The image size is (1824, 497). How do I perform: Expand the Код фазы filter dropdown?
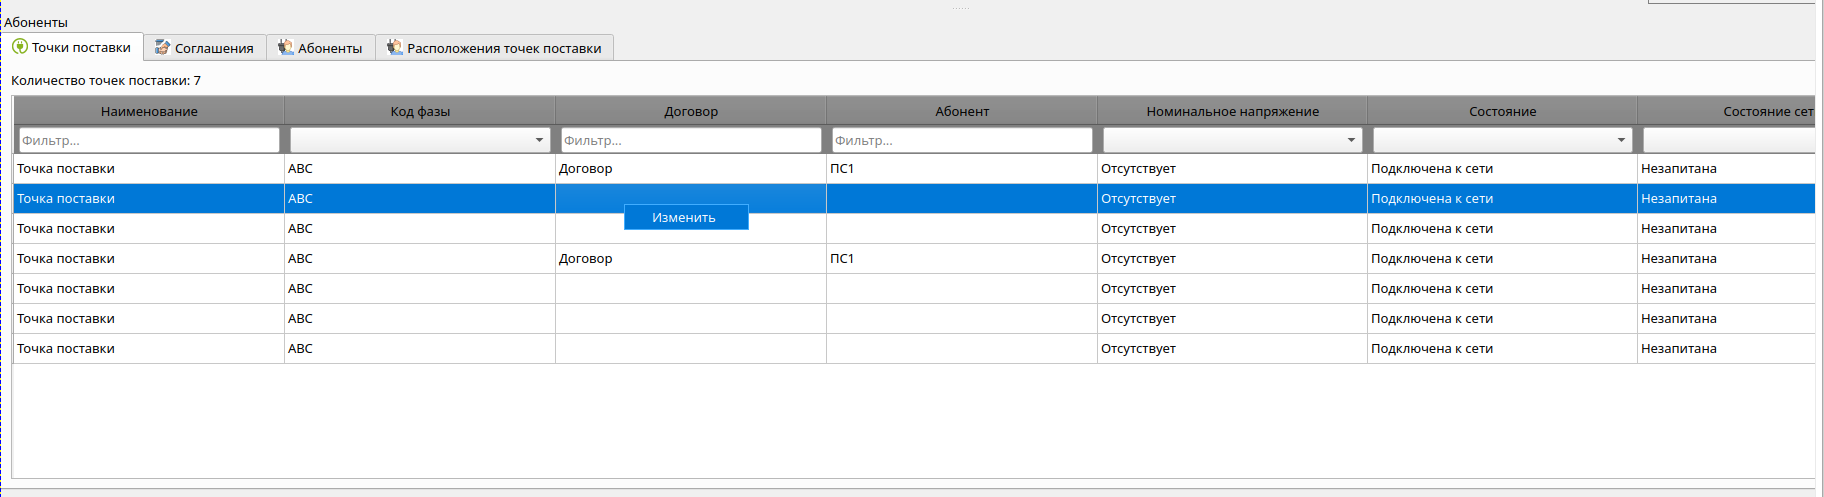pyautogui.click(x=539, y=140)
